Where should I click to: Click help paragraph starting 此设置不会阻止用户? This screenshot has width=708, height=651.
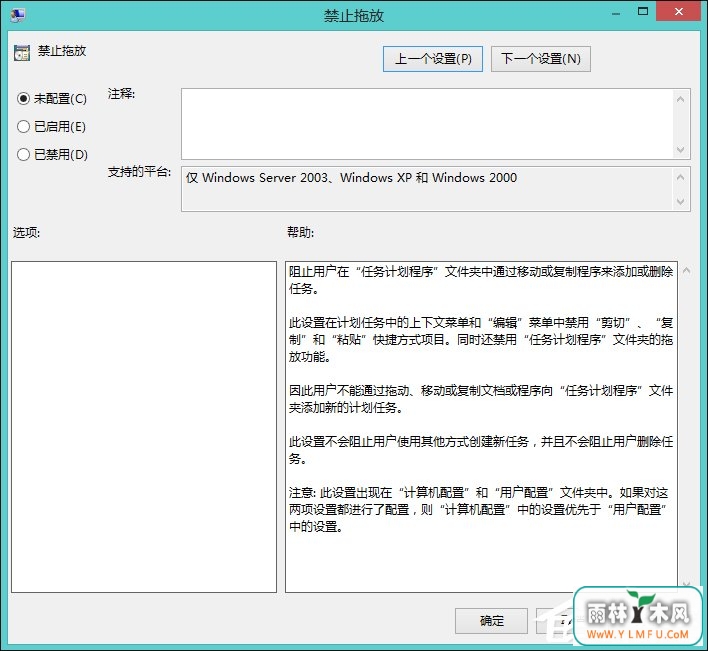(x=481, y=450)
